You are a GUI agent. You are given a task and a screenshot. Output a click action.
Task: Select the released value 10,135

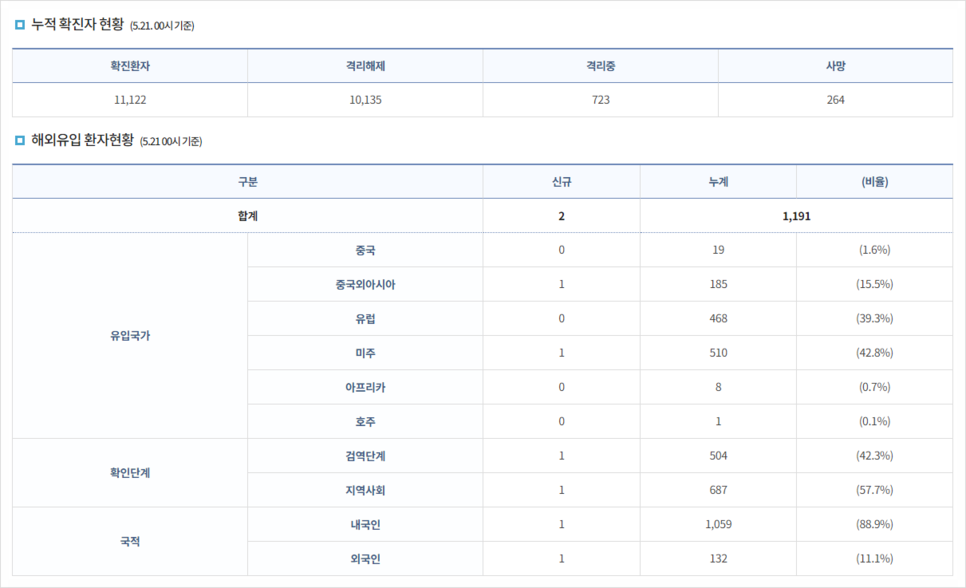pyautogui.click(x=365, y=100)
